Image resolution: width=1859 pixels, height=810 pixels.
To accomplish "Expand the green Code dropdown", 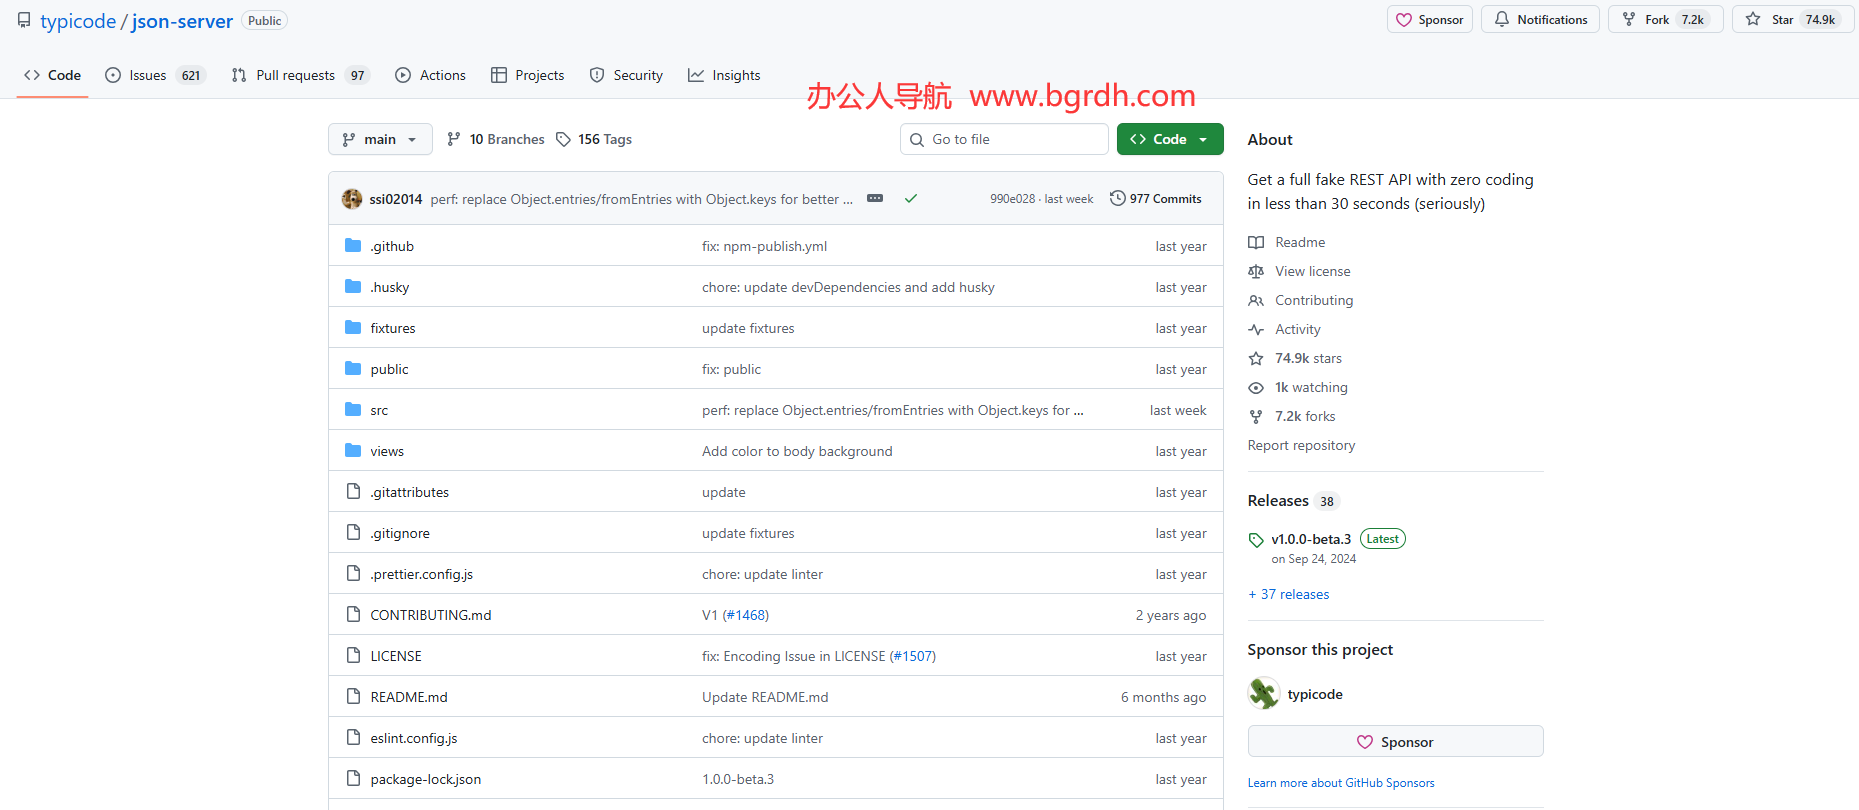I will tap(1169, 139).
